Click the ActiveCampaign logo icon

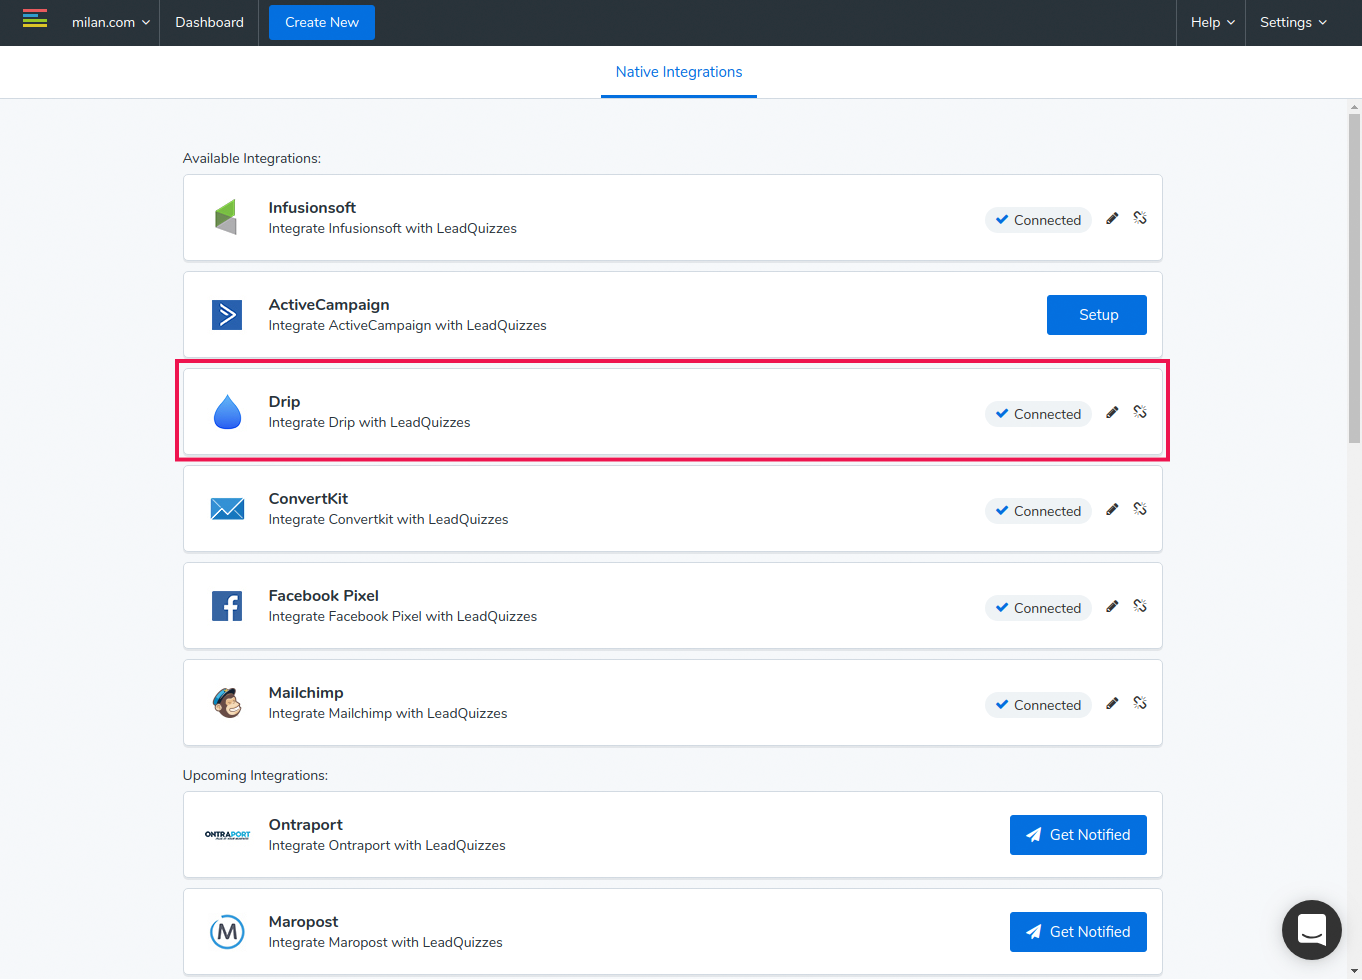(227, 315)
